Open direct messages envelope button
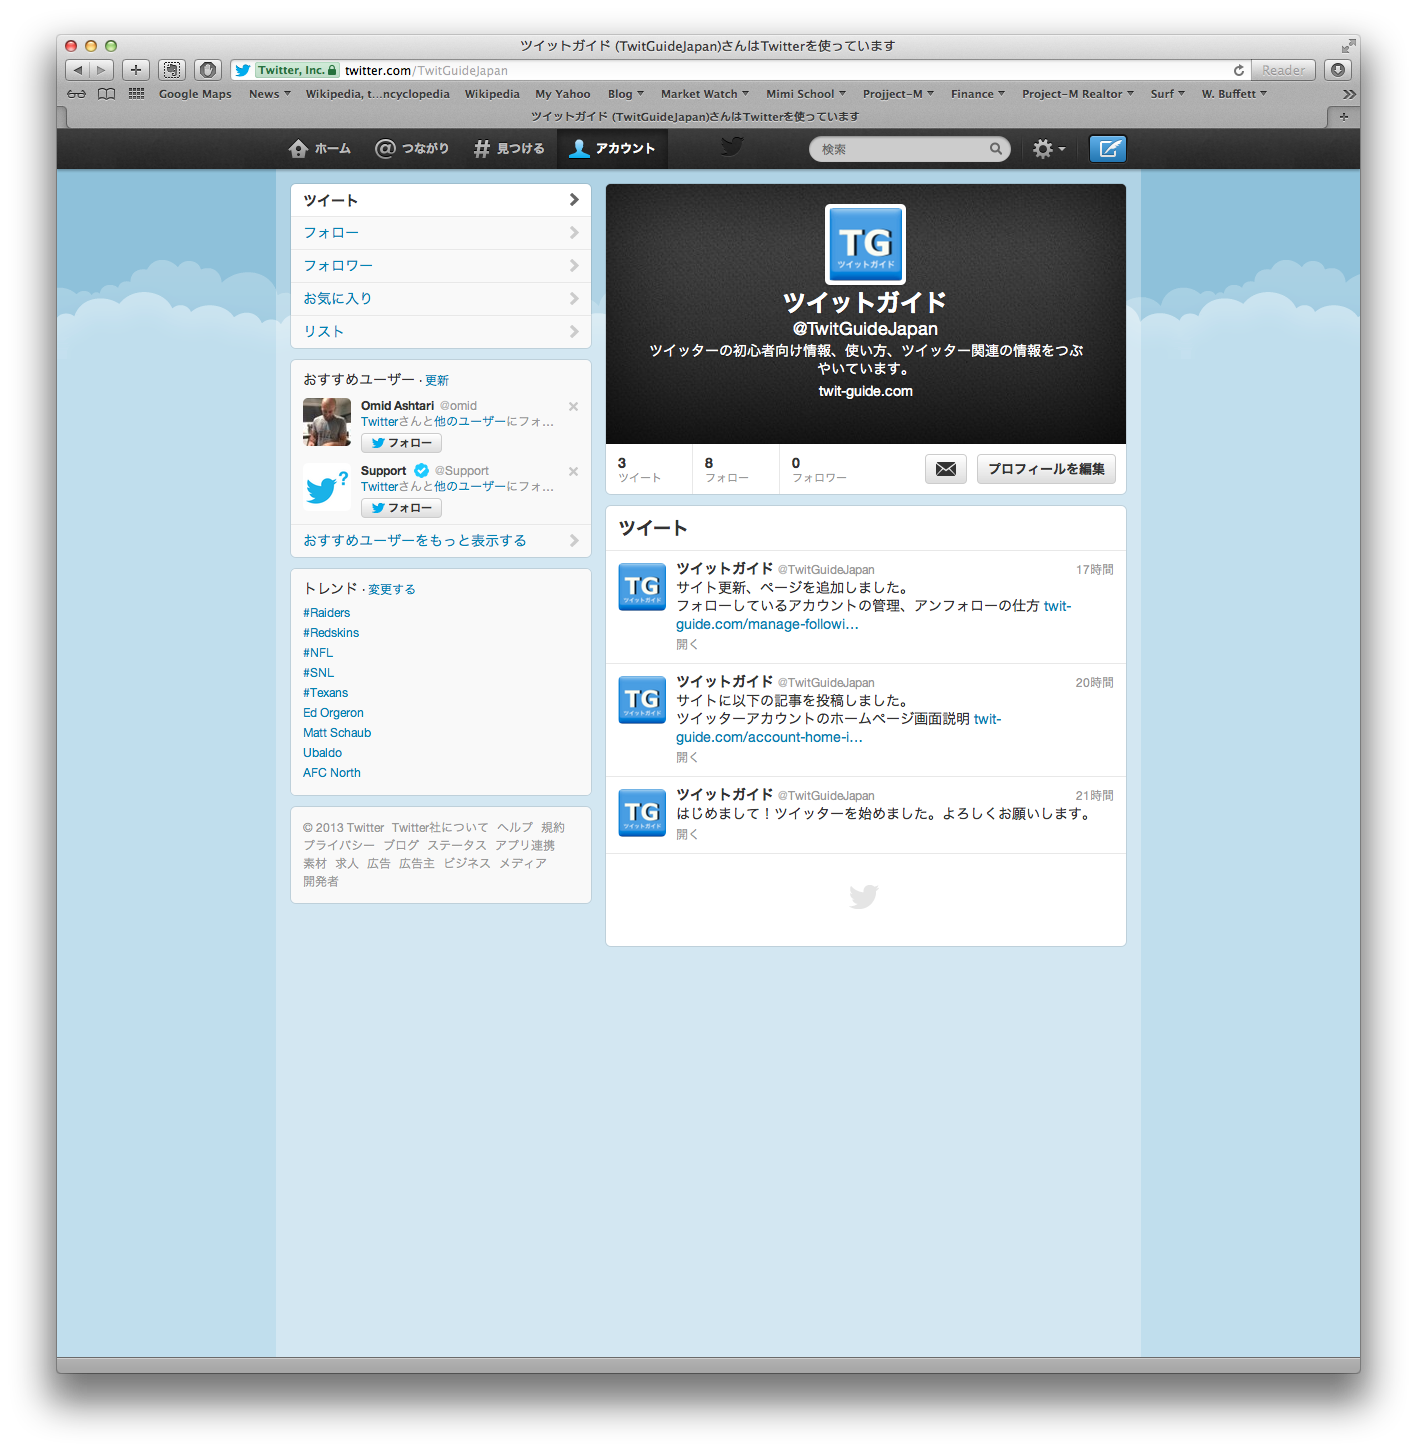The height and width of the screenshot is (1452, 1417). [x=945, y=469]
